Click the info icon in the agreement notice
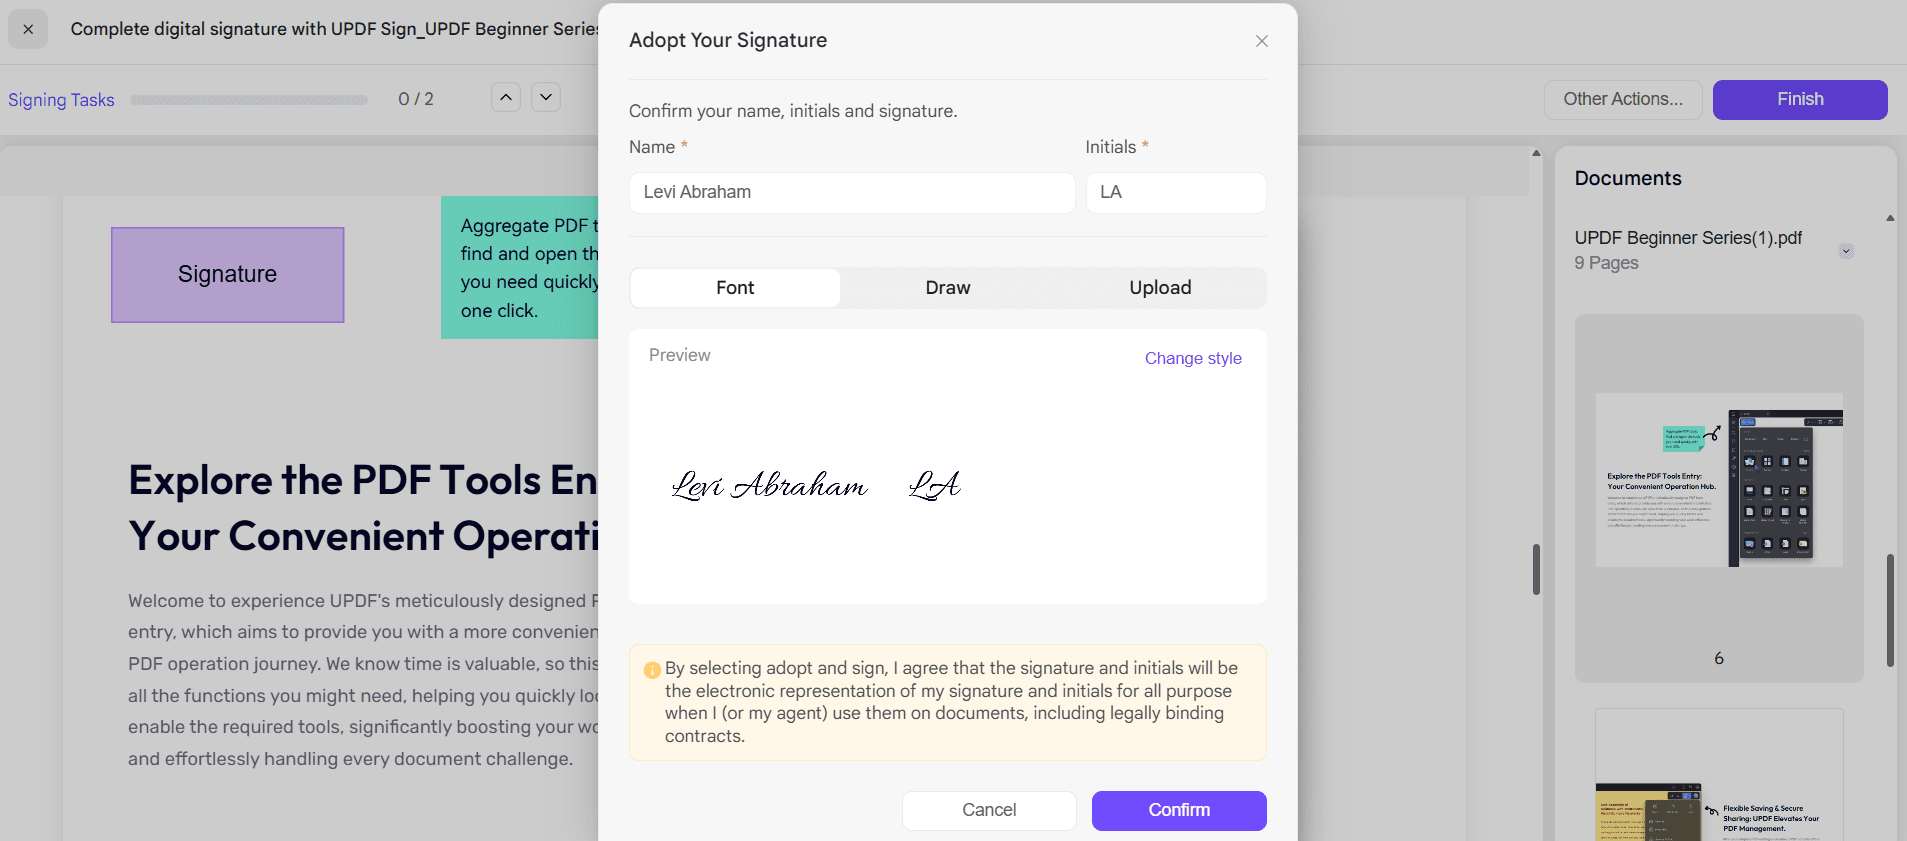Viewport: 1907px width, 841px height. coord(652,670)
